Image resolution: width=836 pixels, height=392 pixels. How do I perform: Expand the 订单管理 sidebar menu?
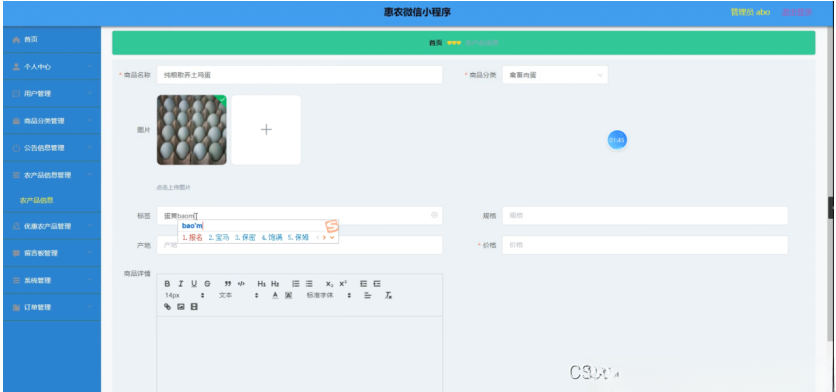pos(52,307)
